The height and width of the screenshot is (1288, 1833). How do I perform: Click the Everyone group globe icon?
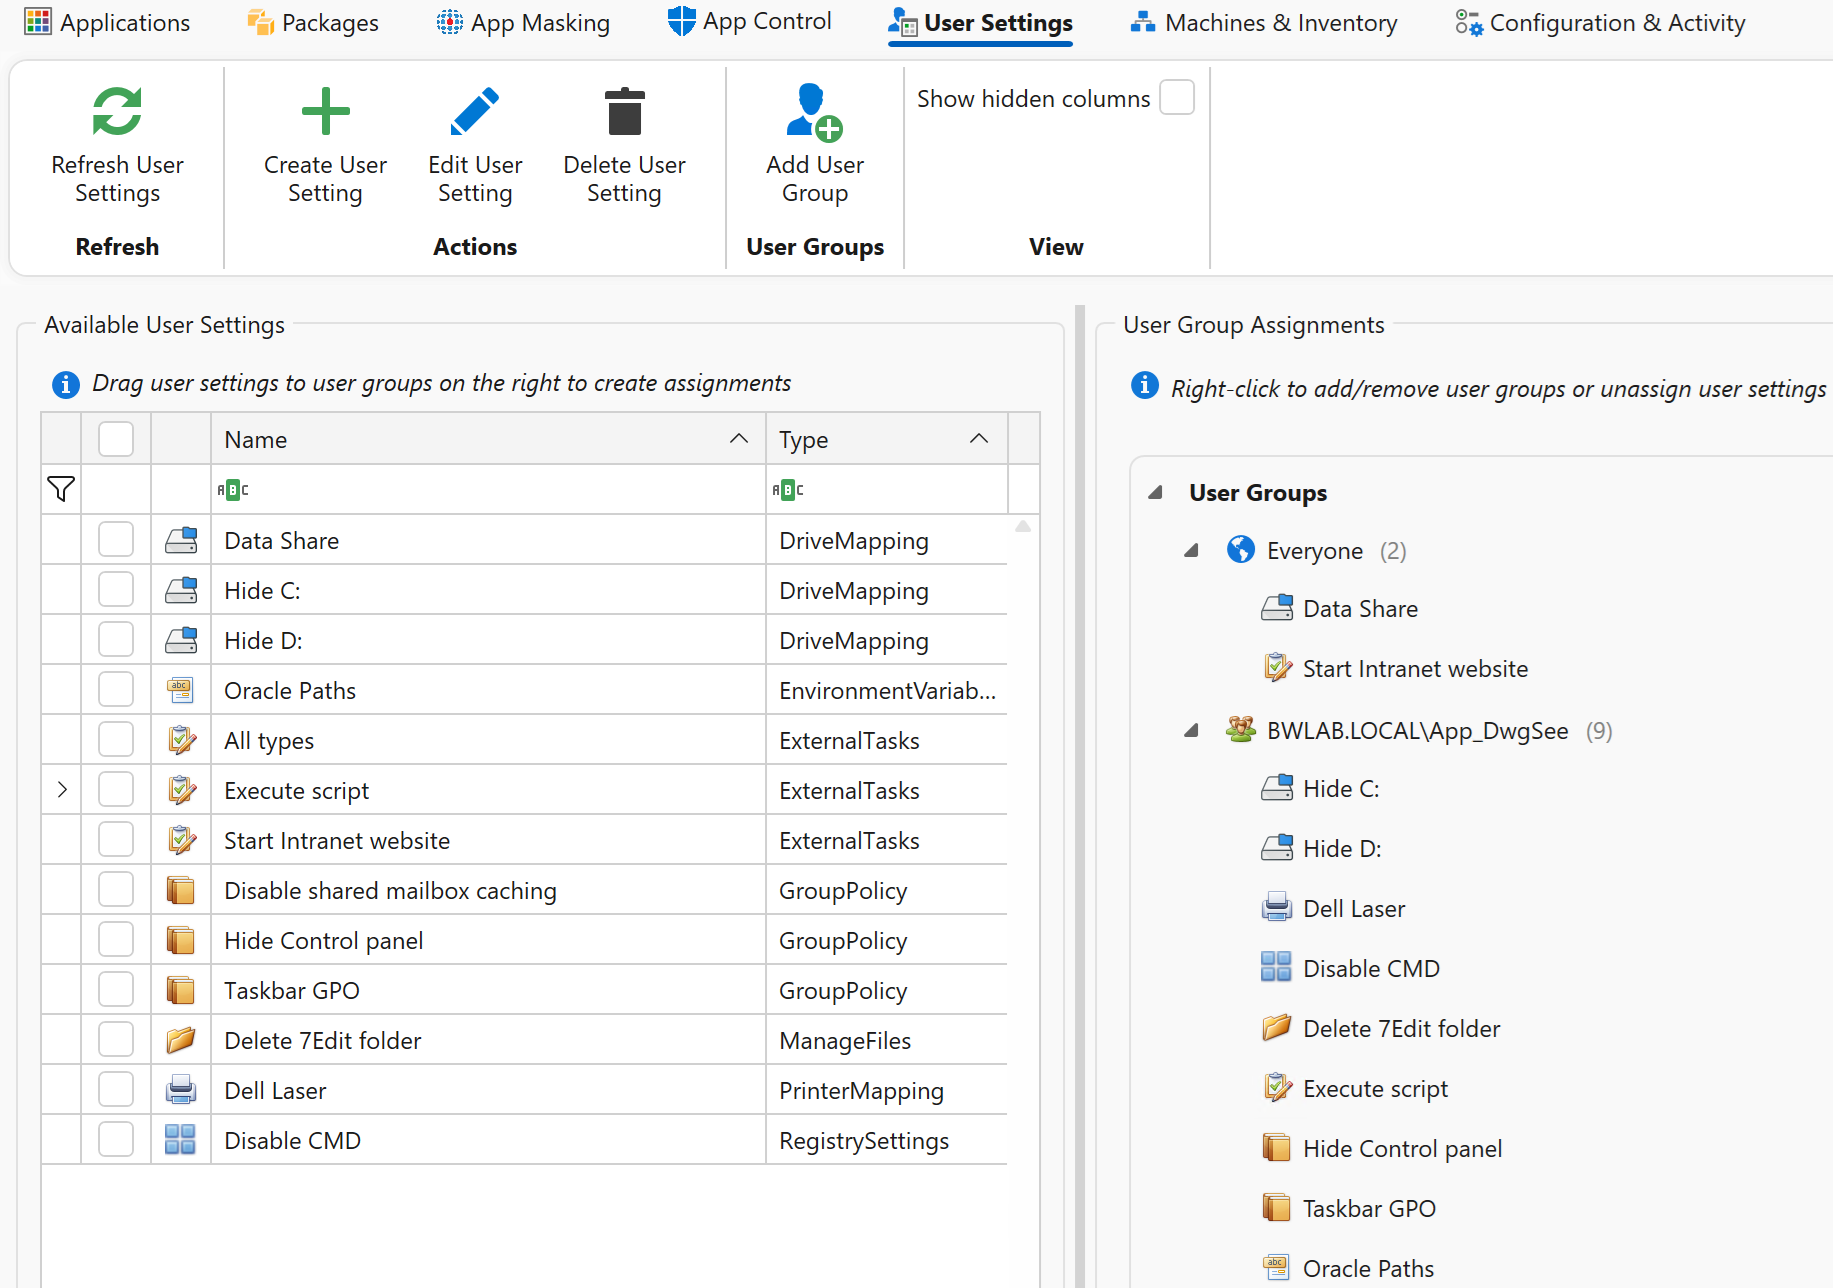tap(1240, 550)
